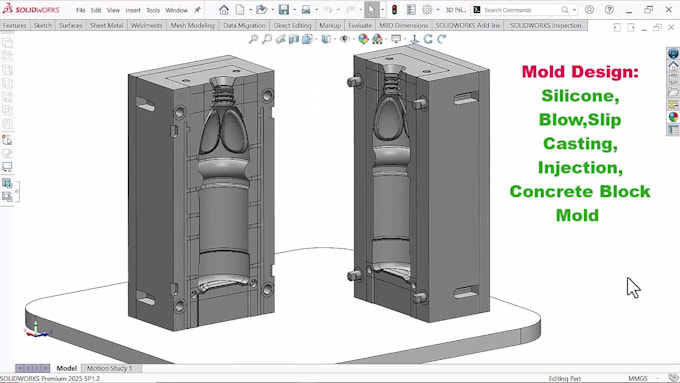This screenshot has height=383, width=680.
Task: Open File Properties icon next to traffic light
Action: (411, 10)
